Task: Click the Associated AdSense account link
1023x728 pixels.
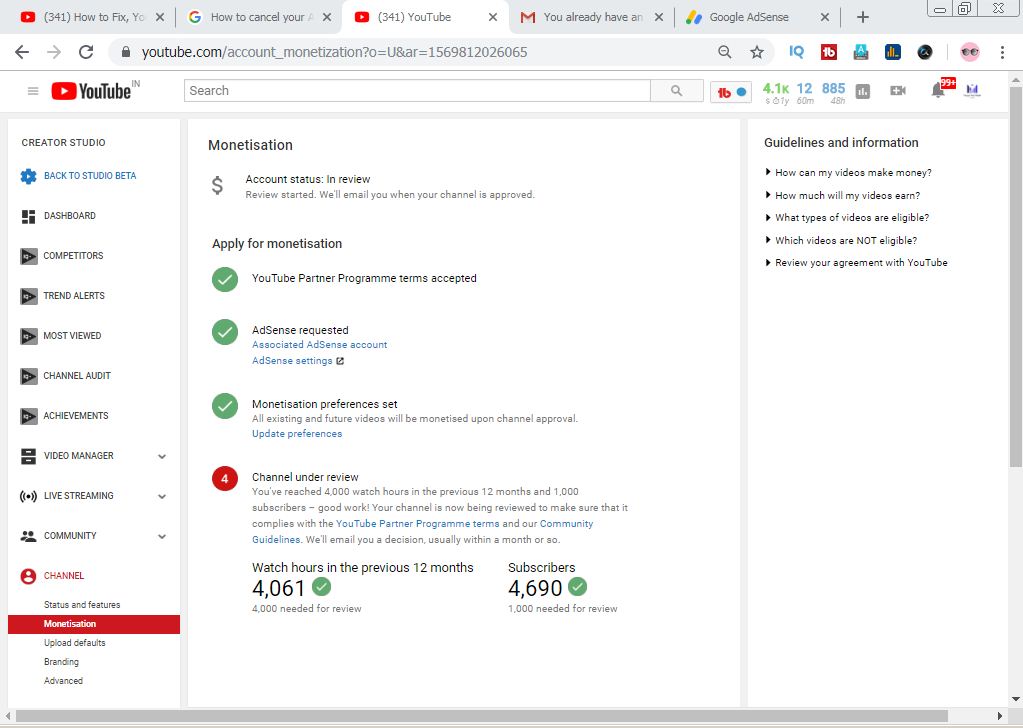Action: [320, 344]
